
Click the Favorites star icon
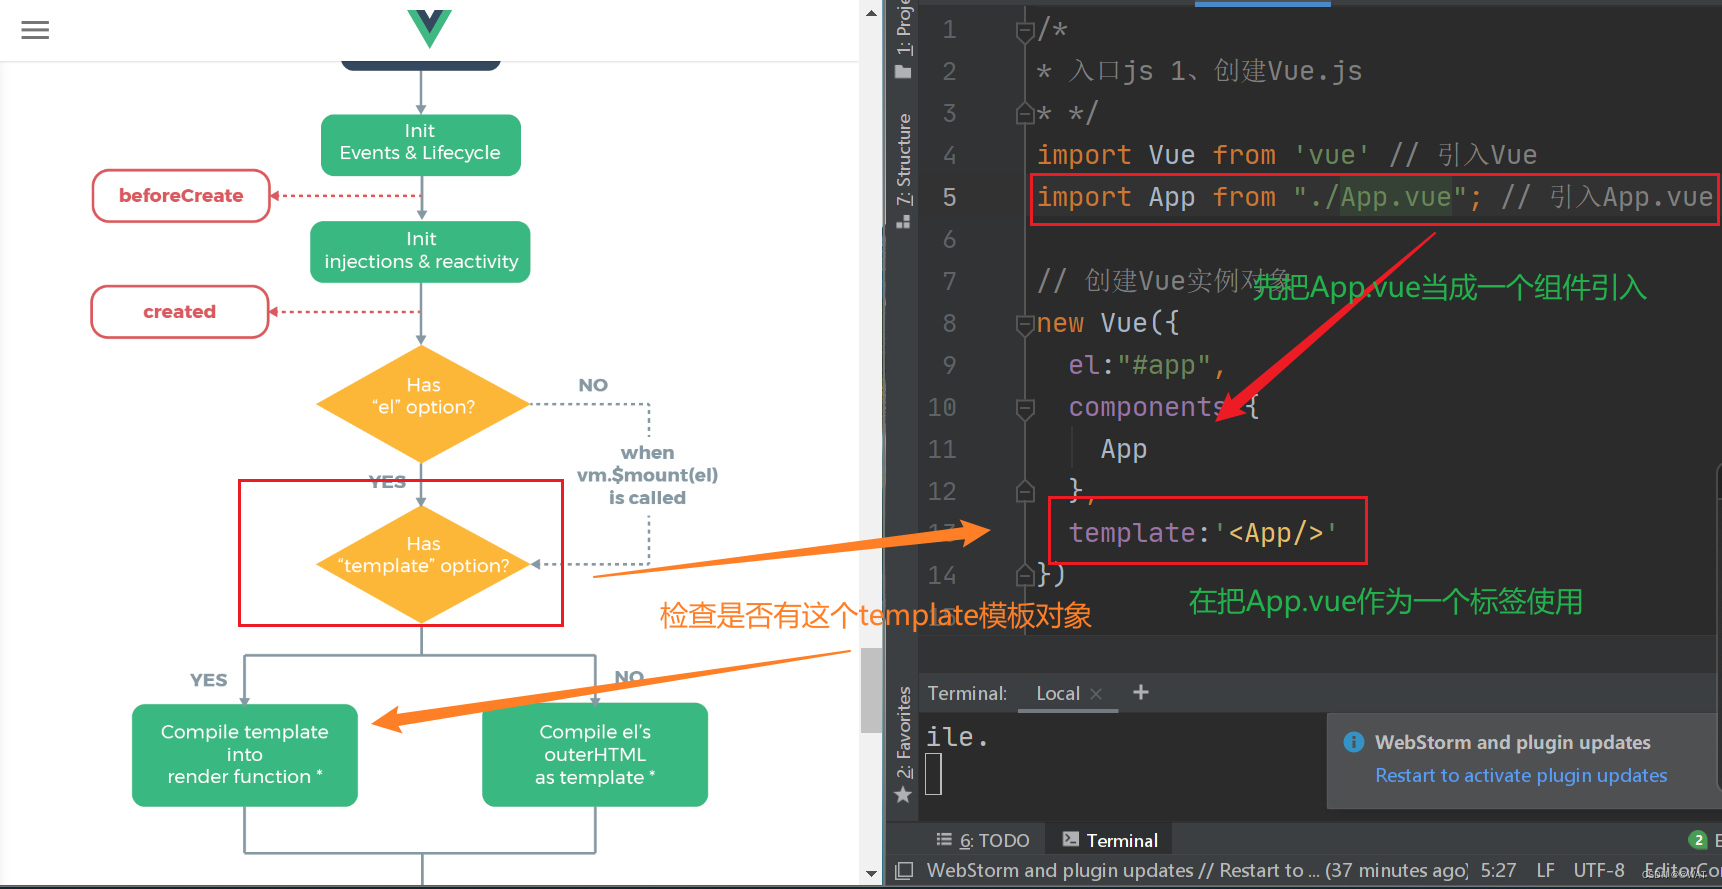(903, 795)
